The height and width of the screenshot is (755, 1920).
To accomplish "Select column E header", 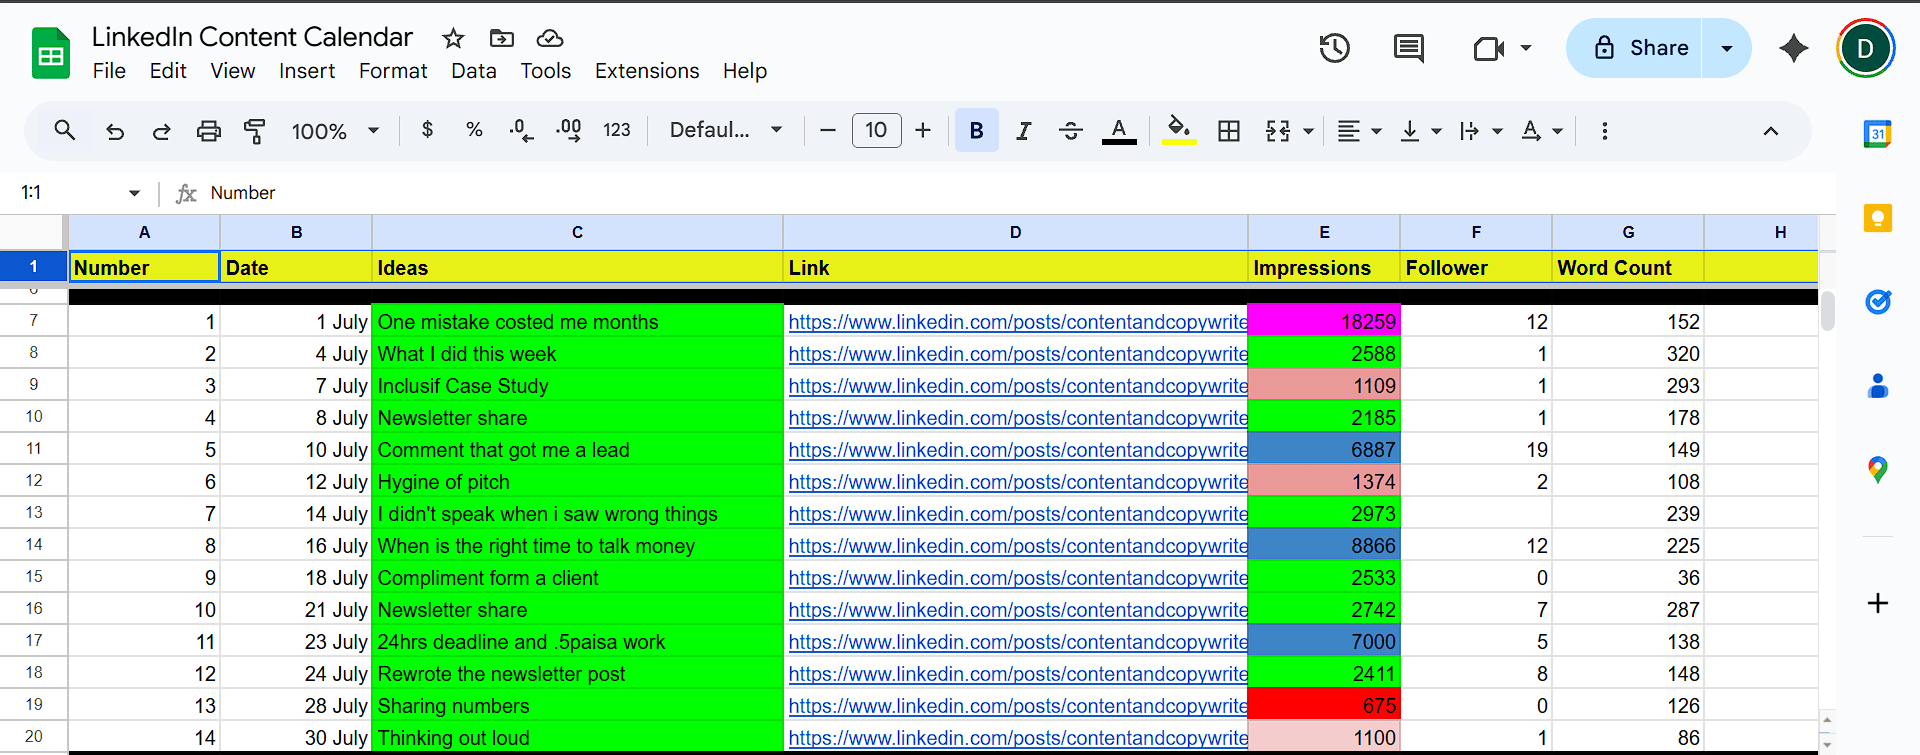I will click(1324, 232).
